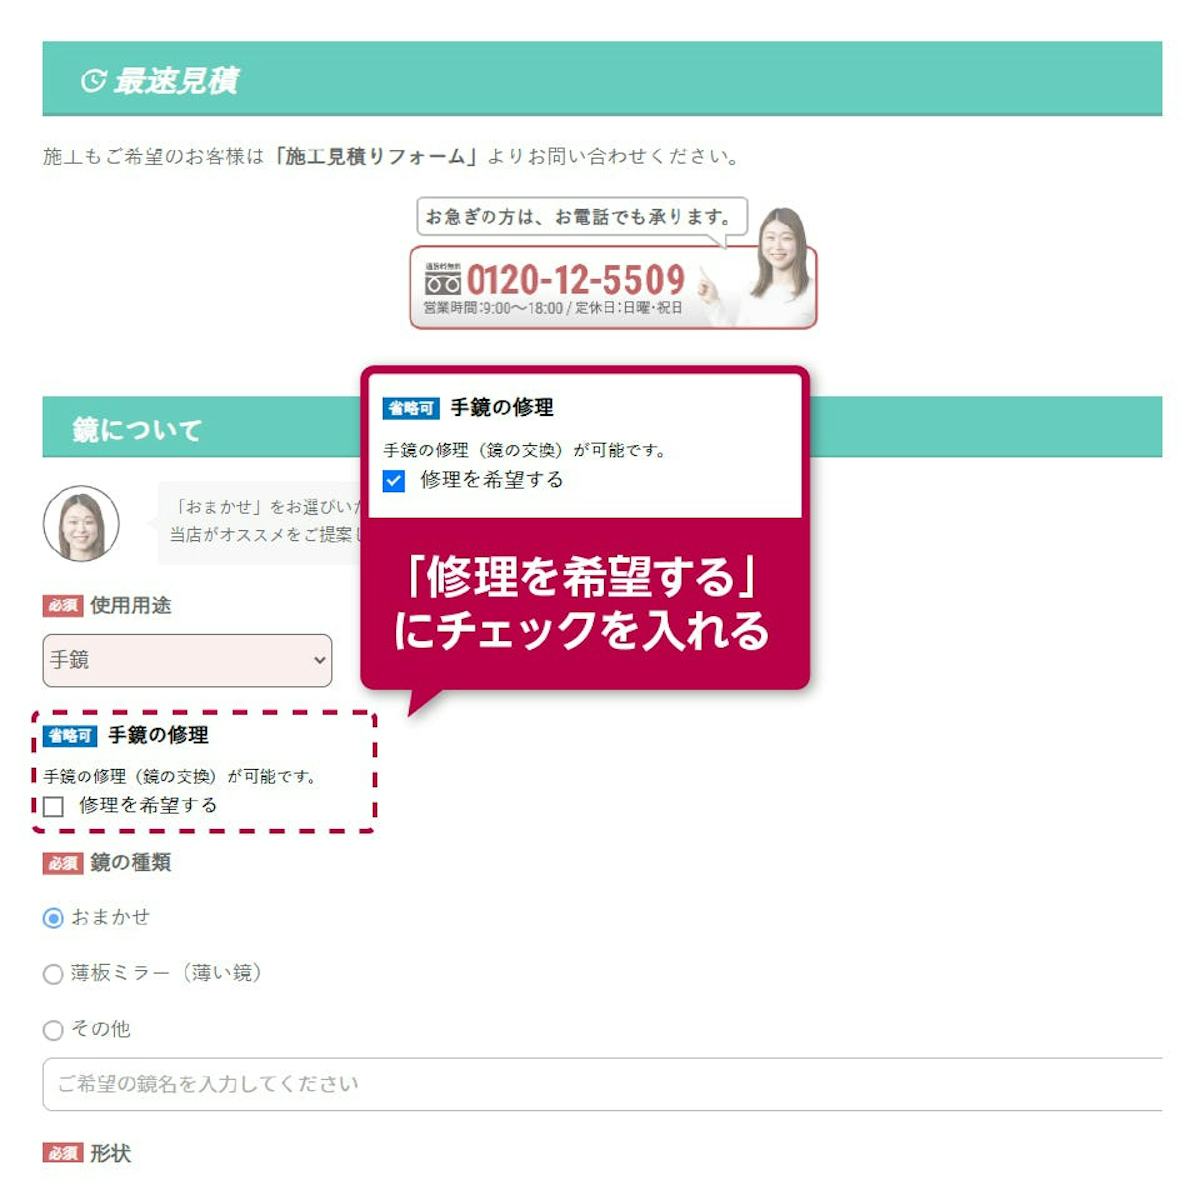Check the 修理を希望する checkbox in dashed box

coord(54,806)
